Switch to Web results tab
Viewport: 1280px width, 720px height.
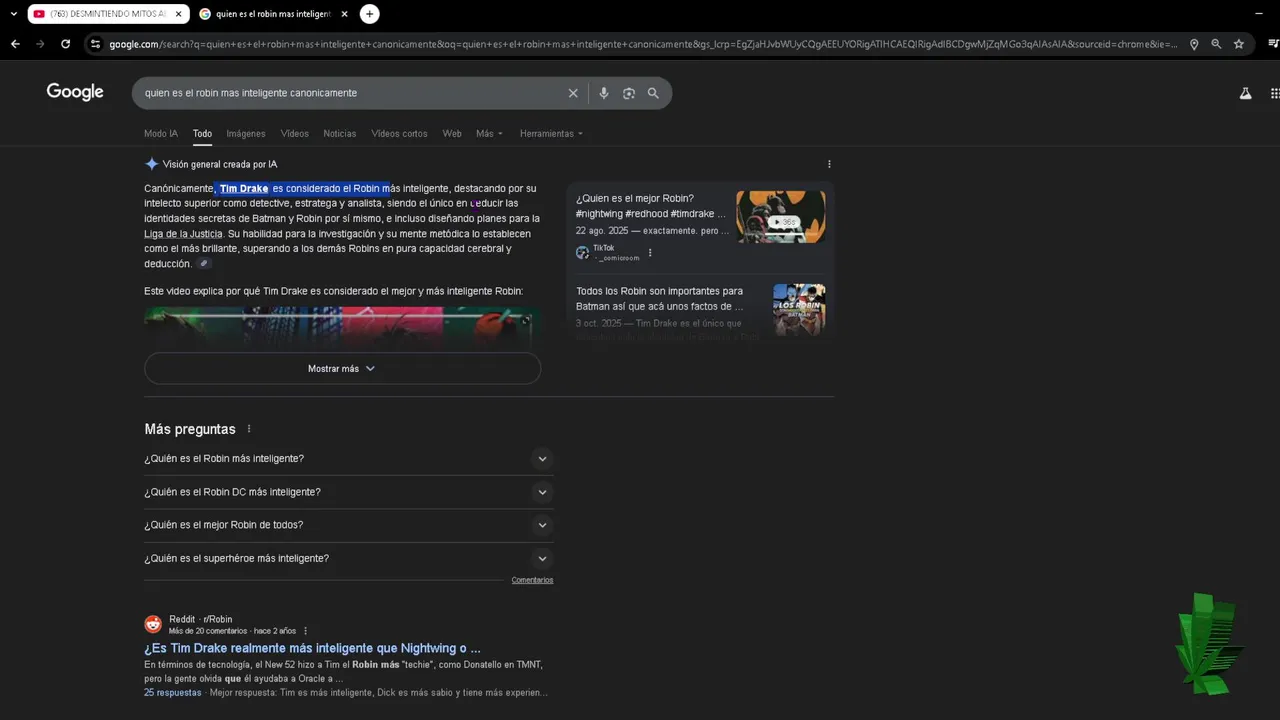(x=452, y=133)
